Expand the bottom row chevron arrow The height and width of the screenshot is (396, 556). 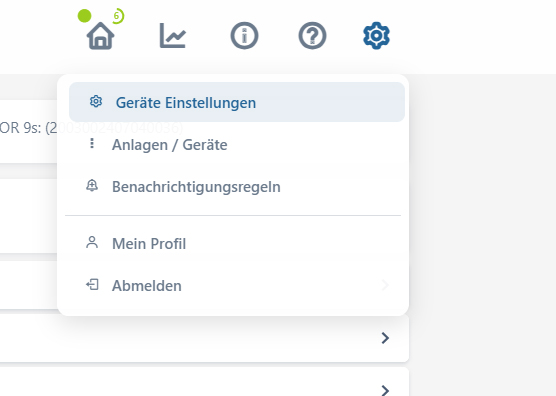385,390
